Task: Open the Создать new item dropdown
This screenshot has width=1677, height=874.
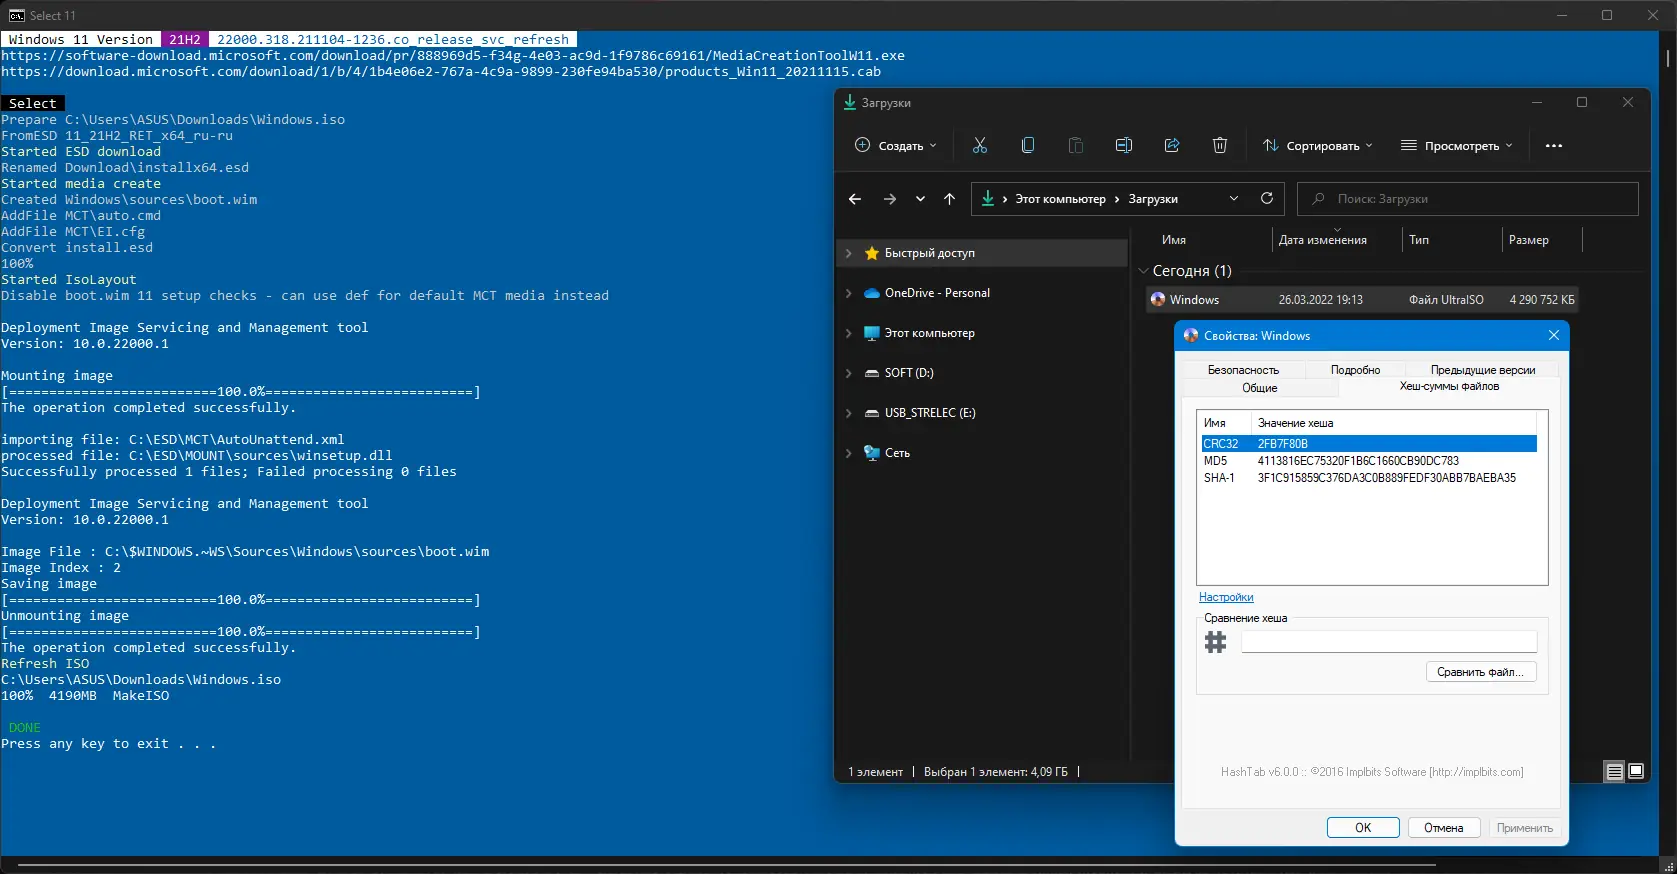Action: tap(896, 145)
